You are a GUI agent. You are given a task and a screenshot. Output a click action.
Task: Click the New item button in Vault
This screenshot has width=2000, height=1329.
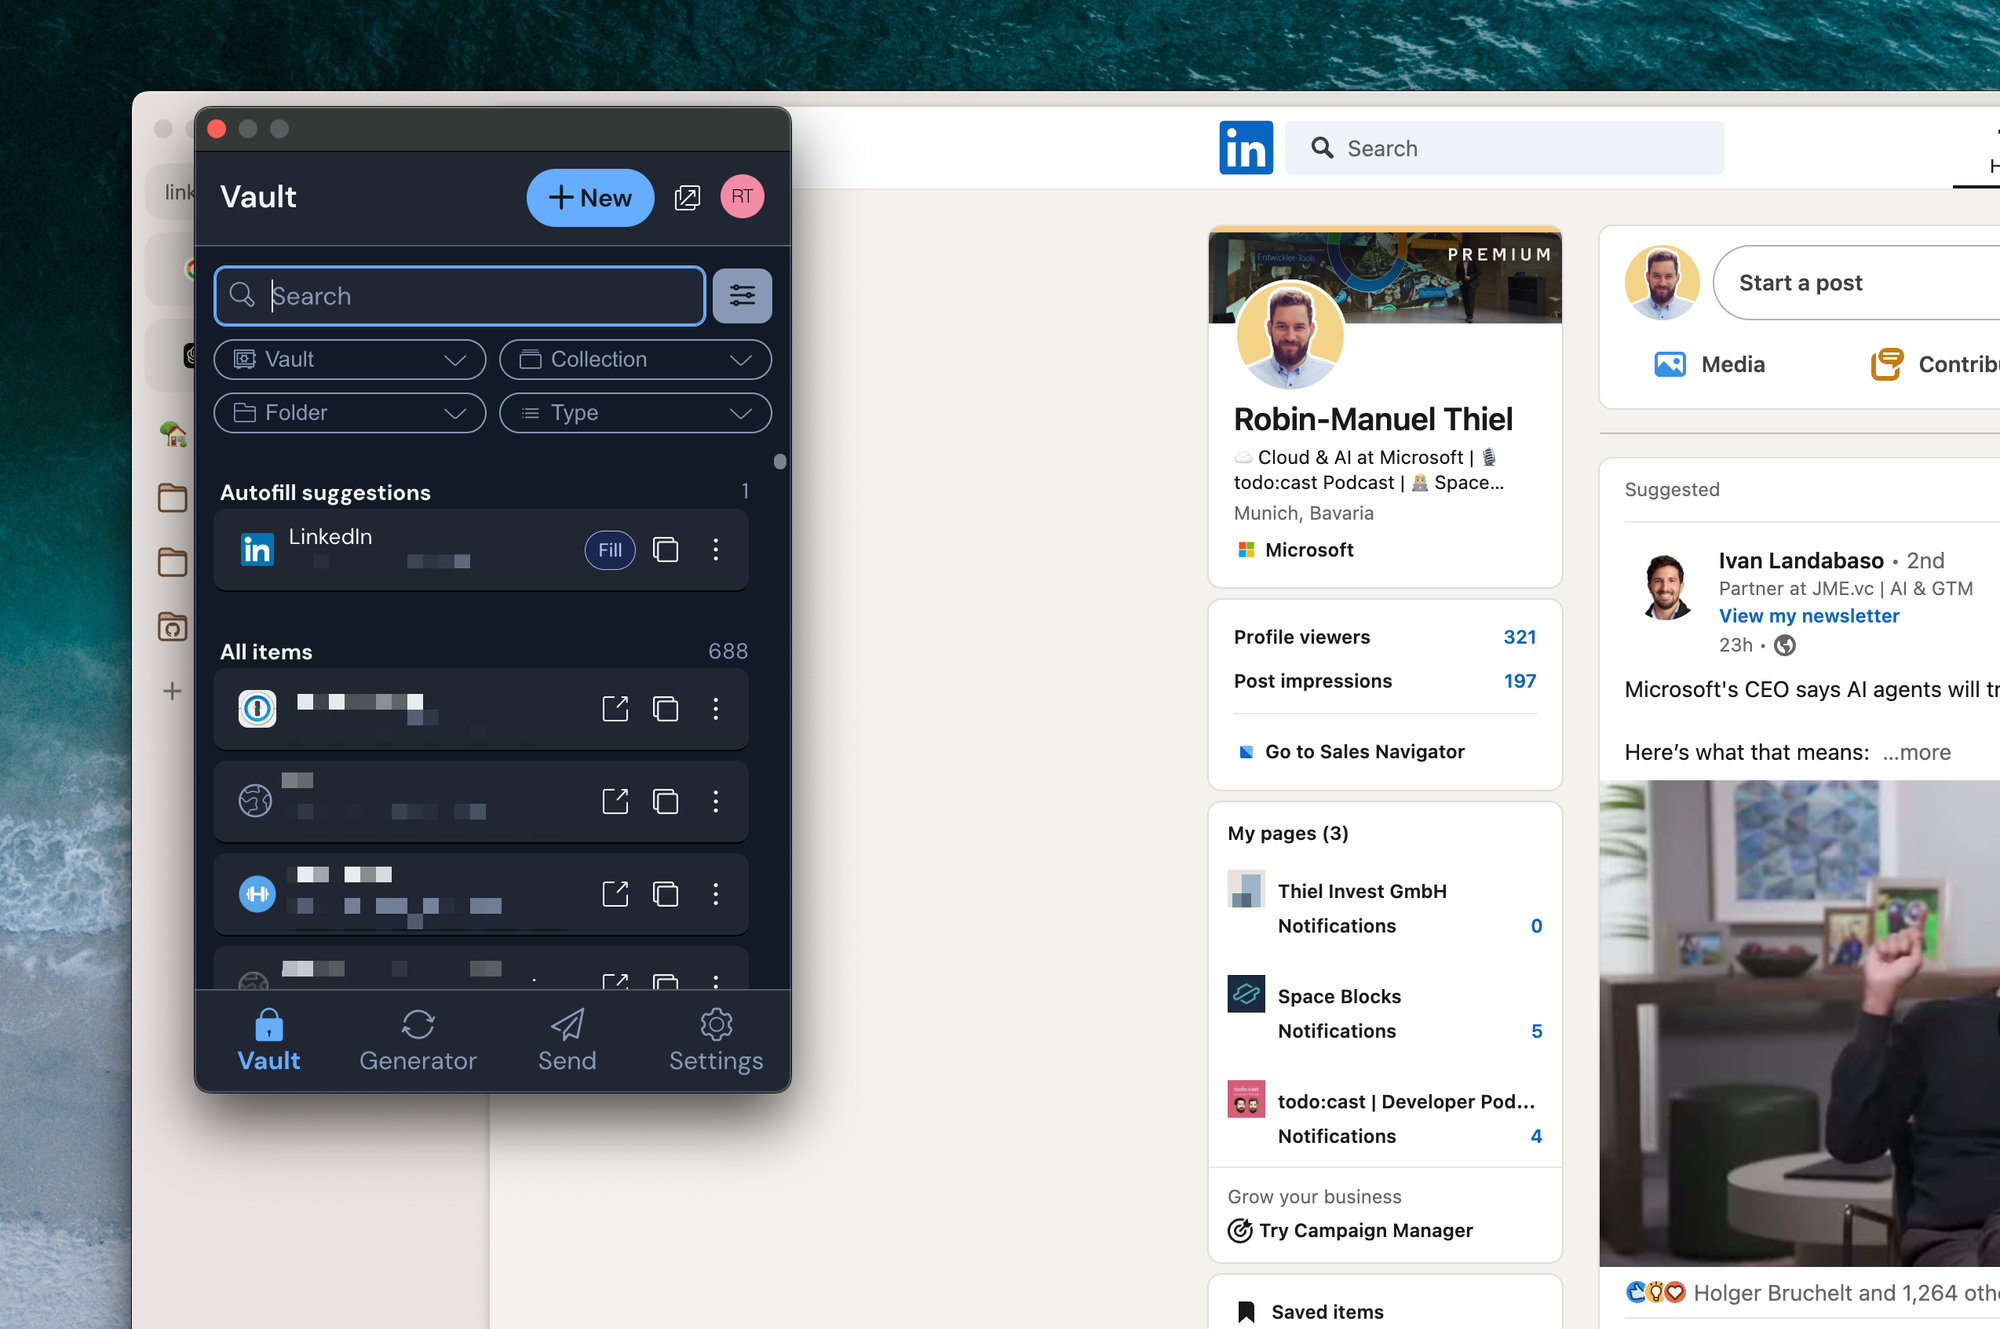point(590,197)
